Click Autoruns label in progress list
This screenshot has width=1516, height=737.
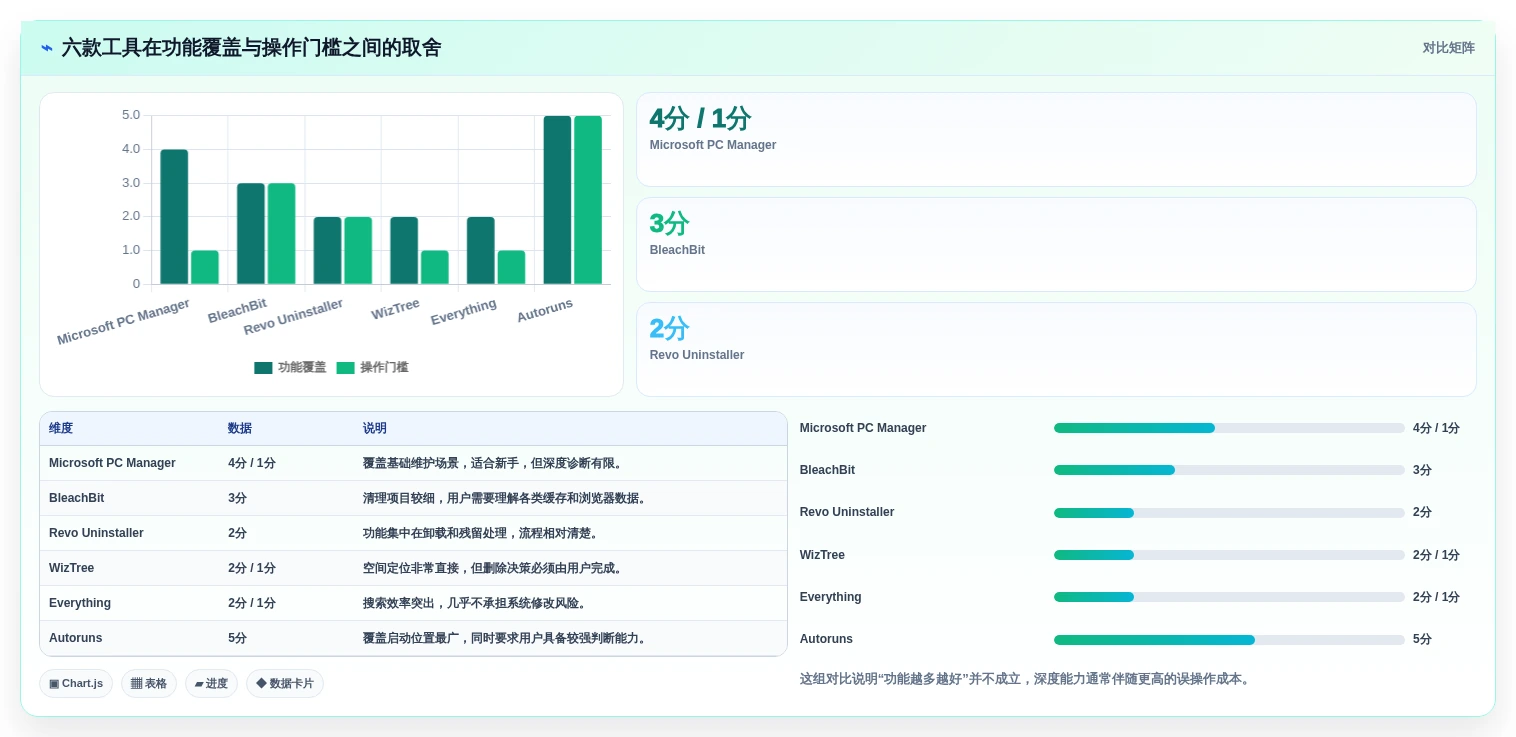click(826, 639)
